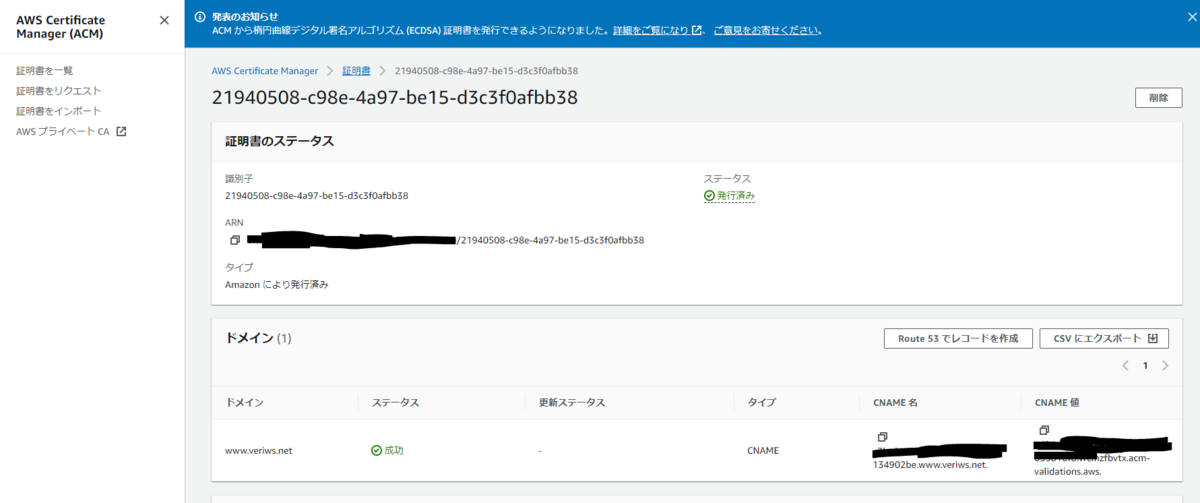This screenshot has width=1200, height=503.
Task: Select page 1 in domains pagination
Action: pyautogui.click(x=1146, y=366)
